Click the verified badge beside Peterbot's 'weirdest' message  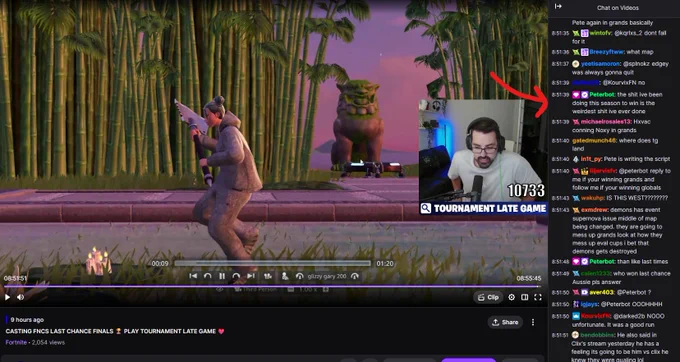pyautogui.click(x=585, y=95)
